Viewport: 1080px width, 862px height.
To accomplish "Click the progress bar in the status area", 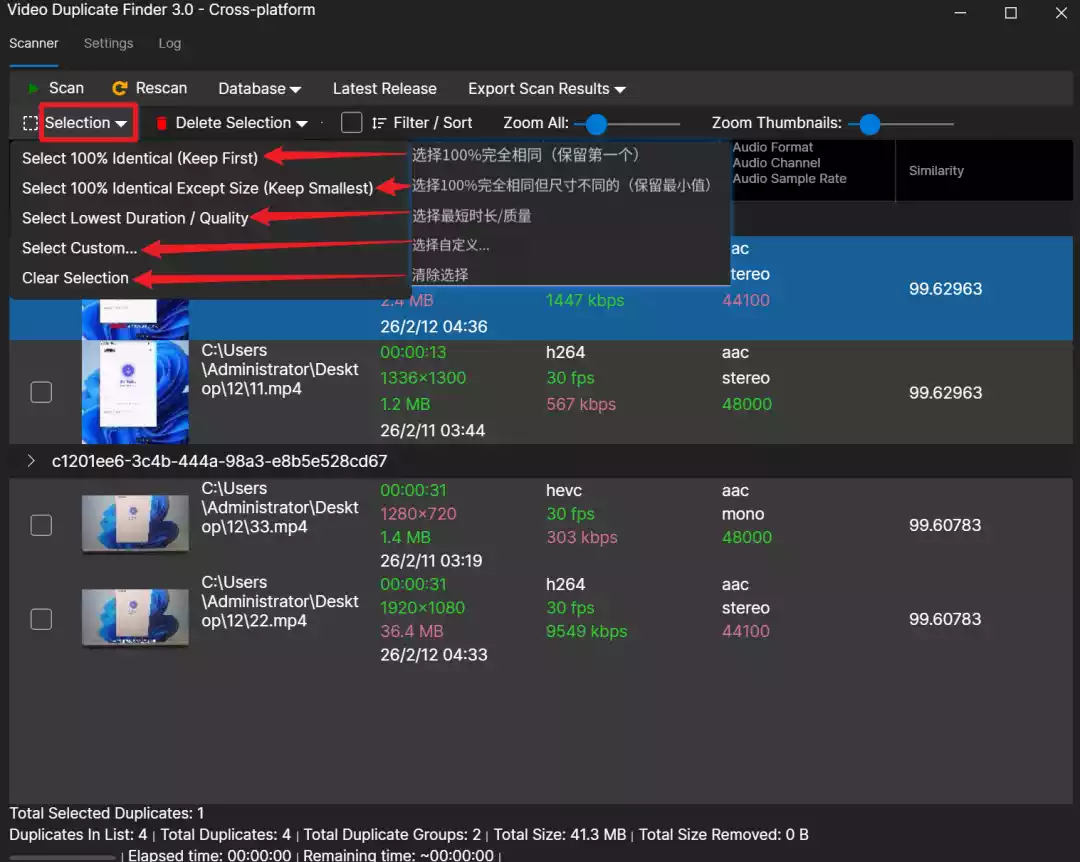I will point(63,857).
